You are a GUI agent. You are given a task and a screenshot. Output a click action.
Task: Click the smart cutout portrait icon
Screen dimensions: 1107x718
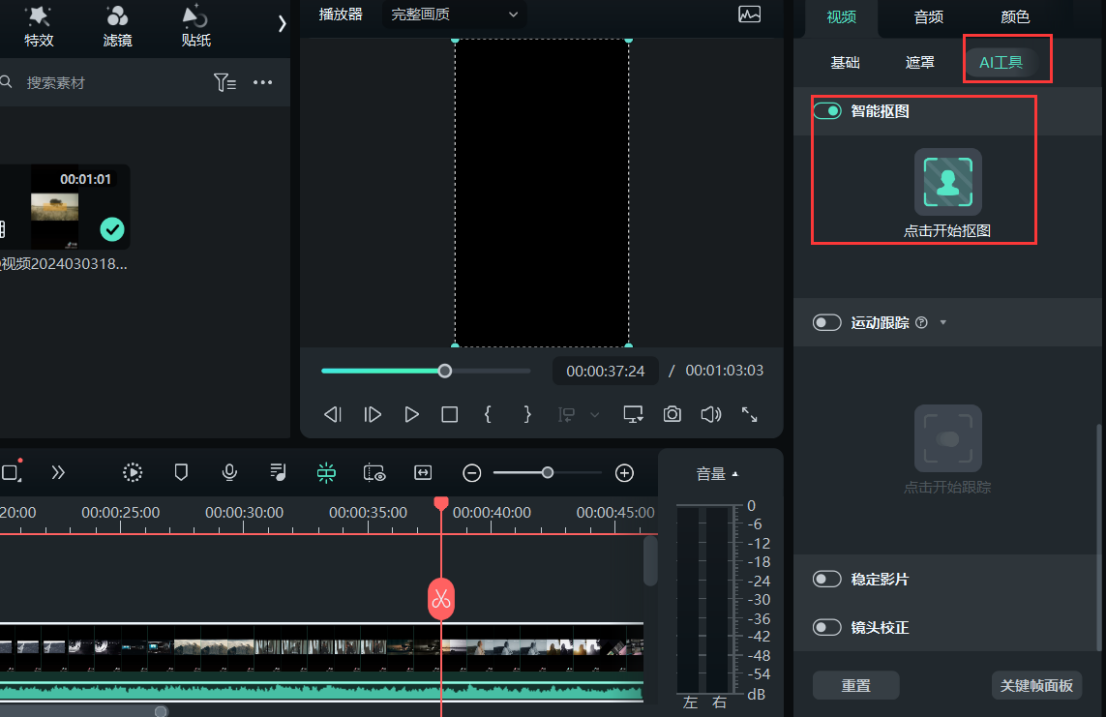[947, 182]
